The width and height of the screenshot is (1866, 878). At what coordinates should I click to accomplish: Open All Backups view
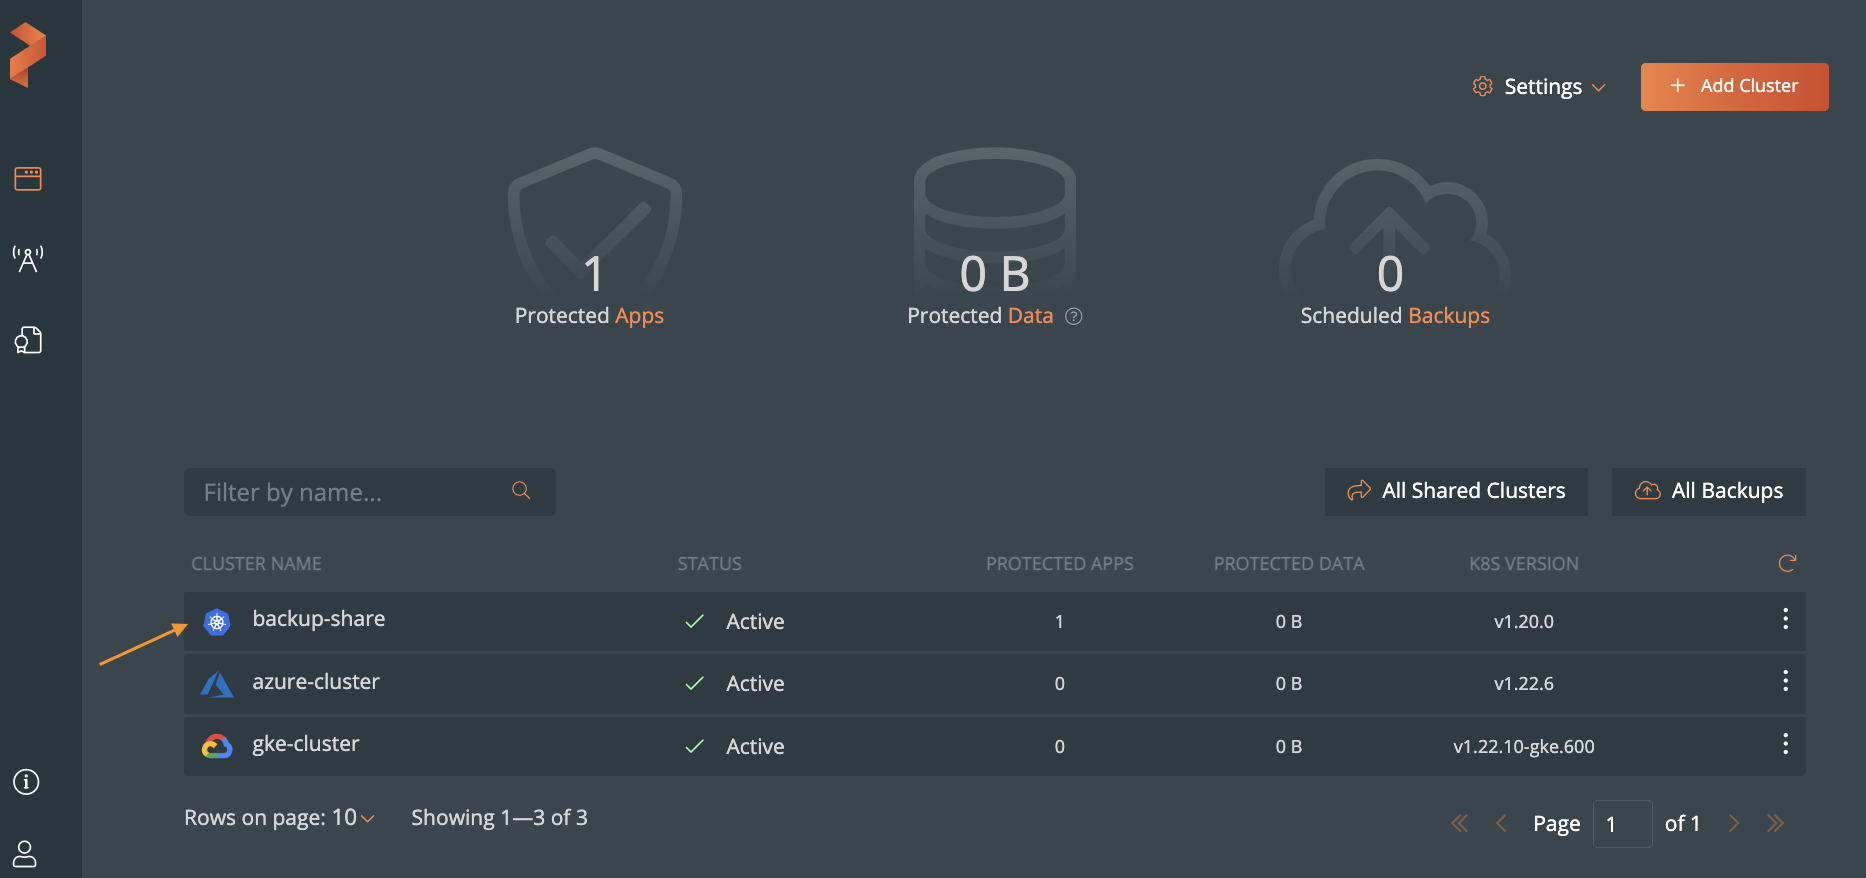coord(1708,491)
